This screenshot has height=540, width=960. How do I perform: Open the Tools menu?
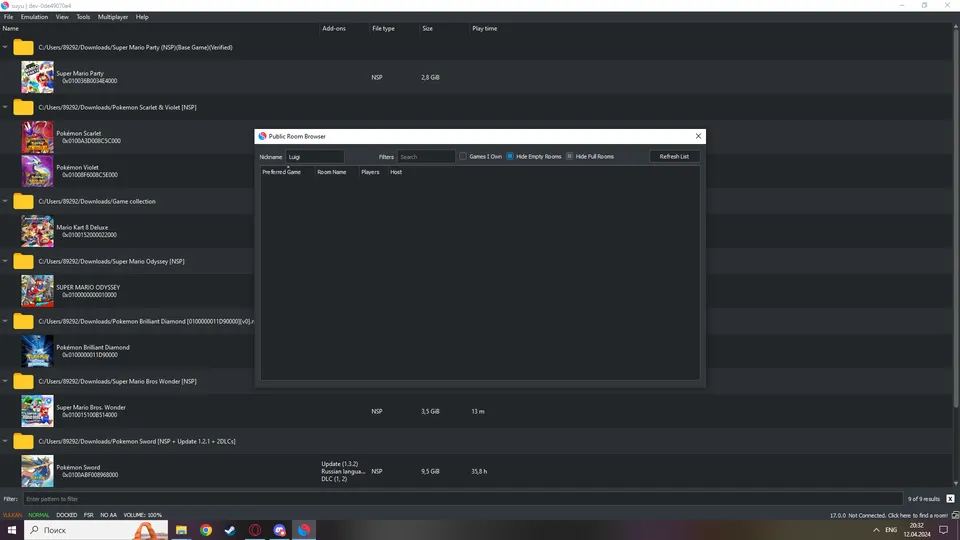83,17
